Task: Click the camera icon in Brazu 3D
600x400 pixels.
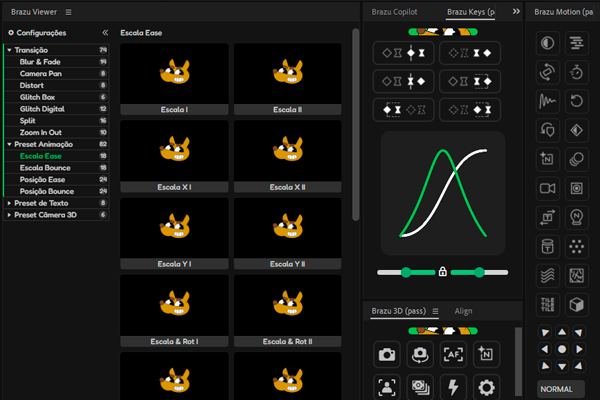Action: pyautogui.click(x=387, y=353)
